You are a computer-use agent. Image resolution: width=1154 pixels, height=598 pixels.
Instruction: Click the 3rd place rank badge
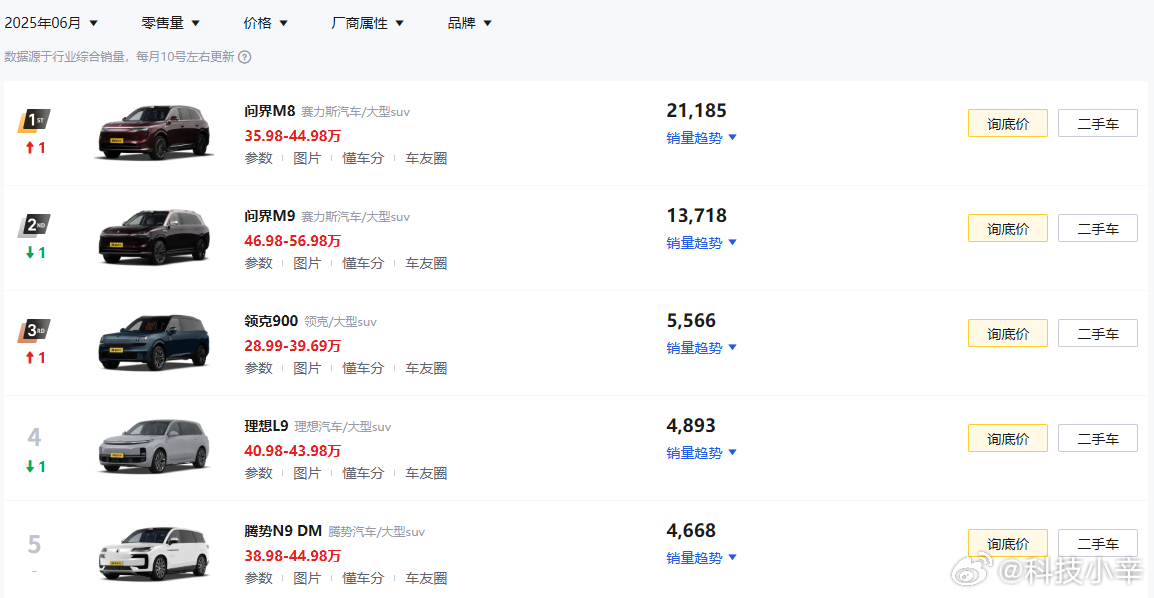pyautogui.click(x=34, y=331)
